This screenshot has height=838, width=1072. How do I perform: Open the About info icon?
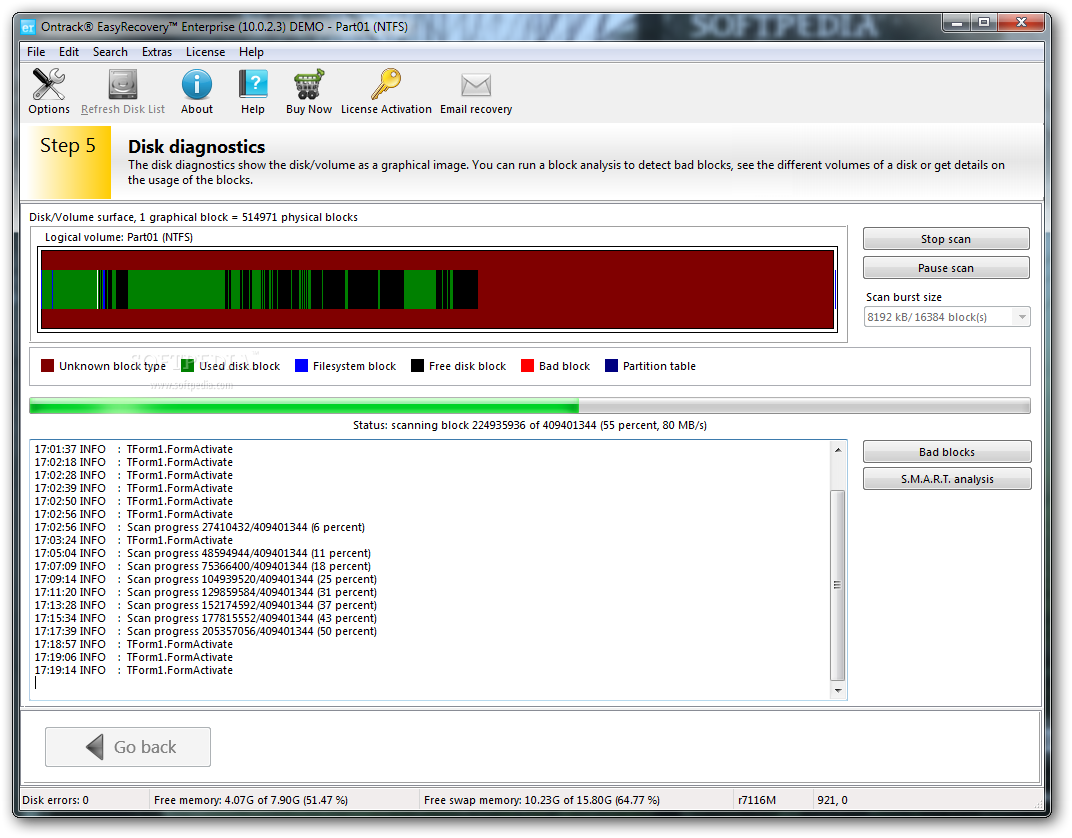coord(197,84)
